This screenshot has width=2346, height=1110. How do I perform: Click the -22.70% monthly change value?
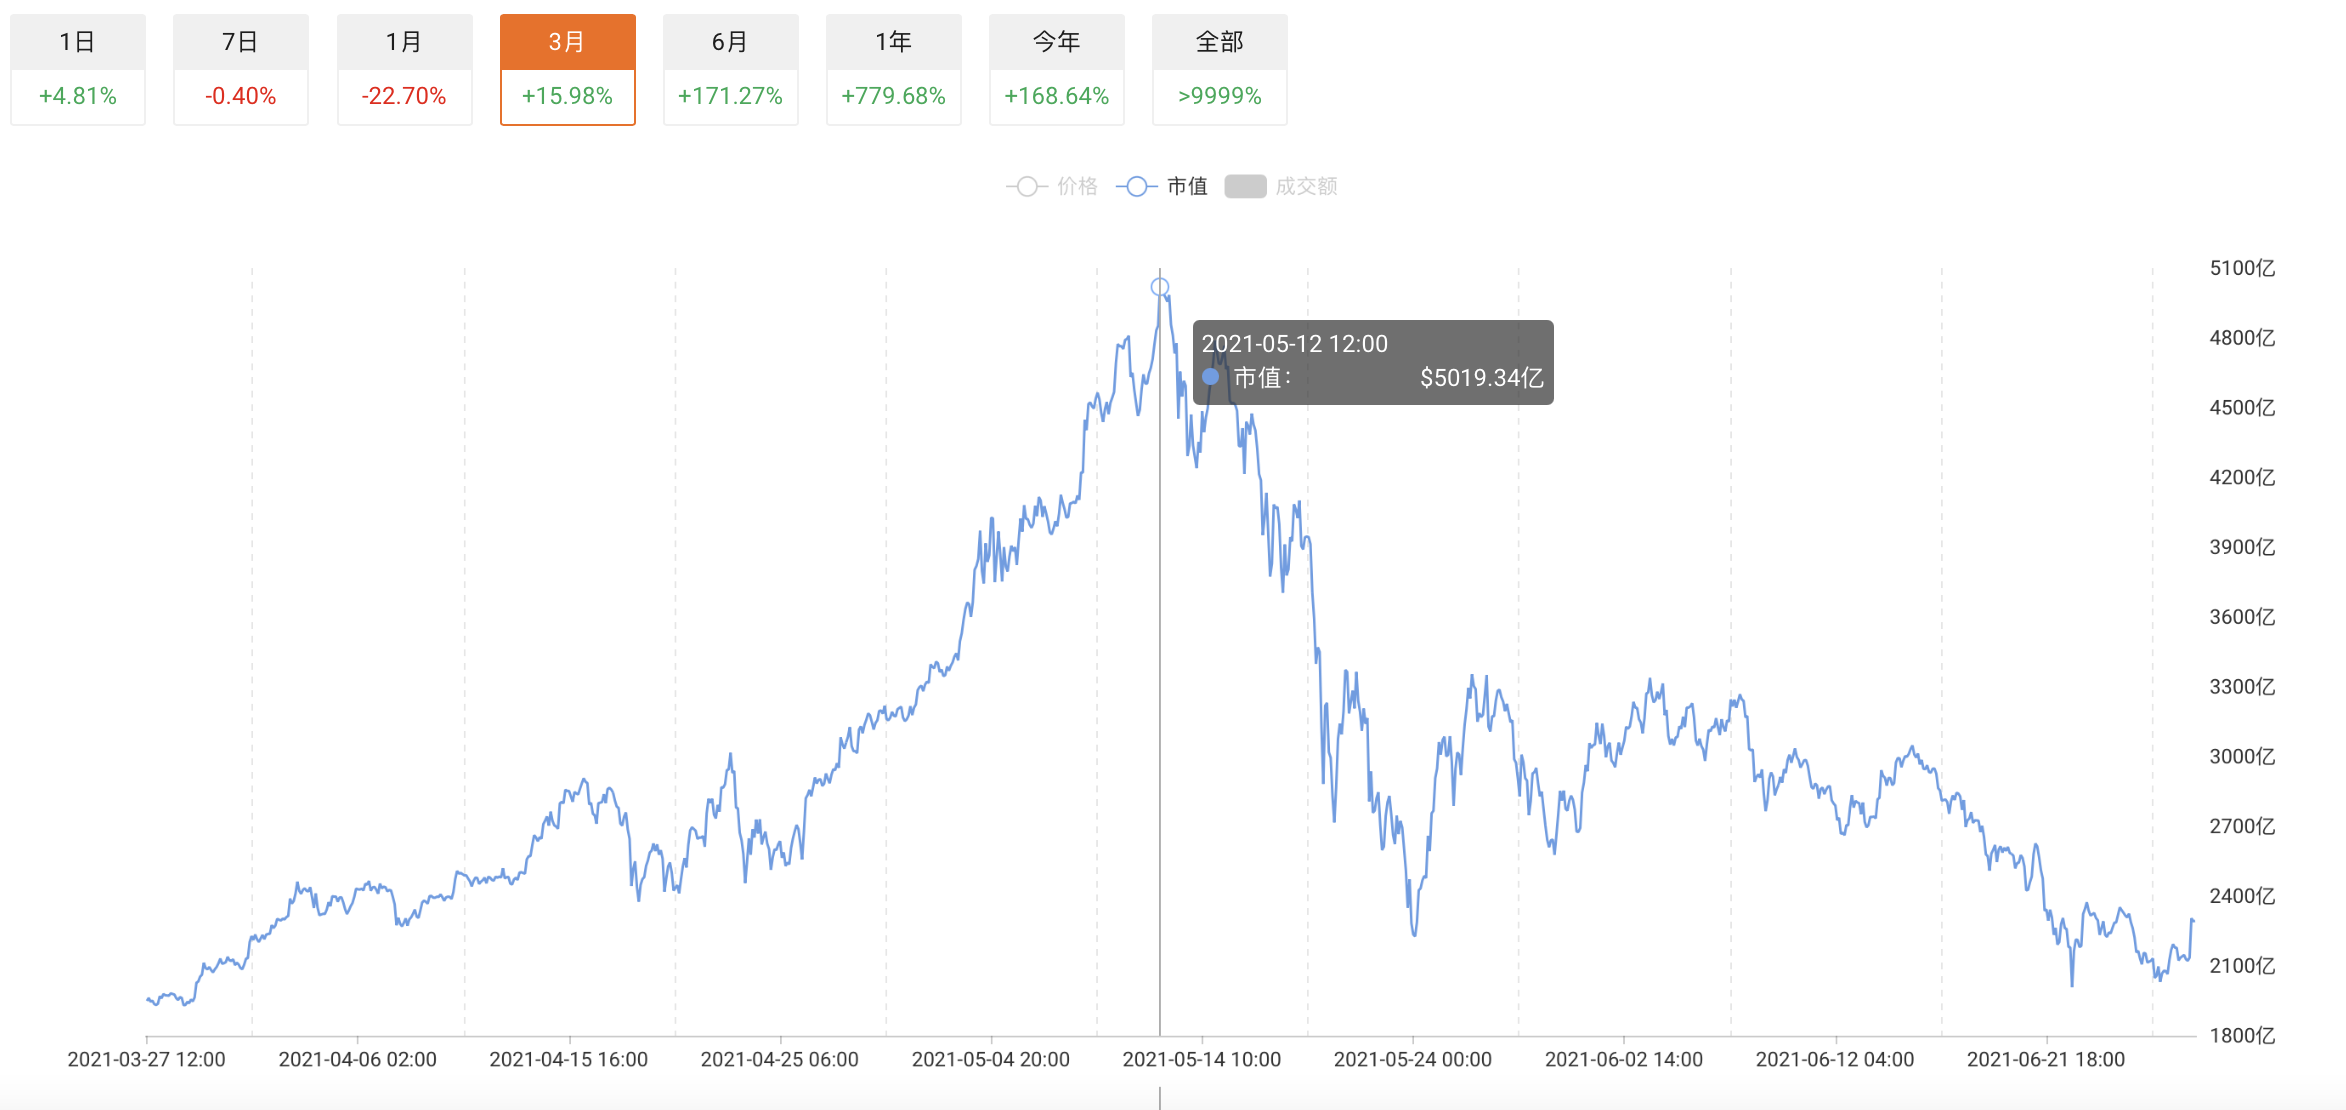click(404, 96)
